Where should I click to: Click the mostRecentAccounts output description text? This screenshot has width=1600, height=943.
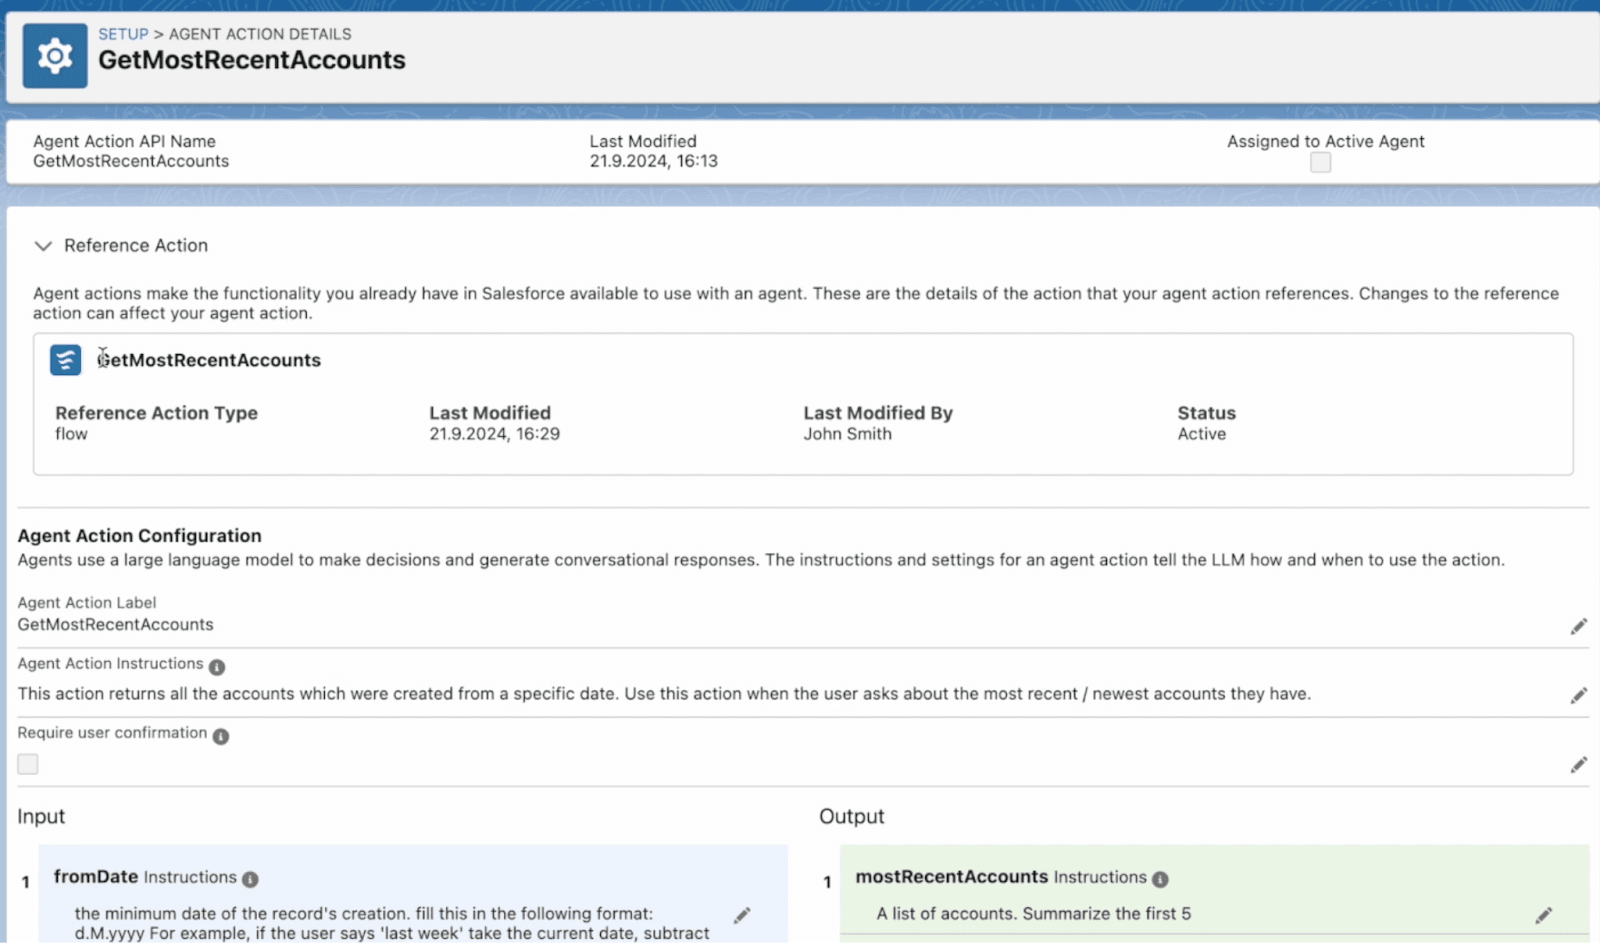(x=1033, y=914)
